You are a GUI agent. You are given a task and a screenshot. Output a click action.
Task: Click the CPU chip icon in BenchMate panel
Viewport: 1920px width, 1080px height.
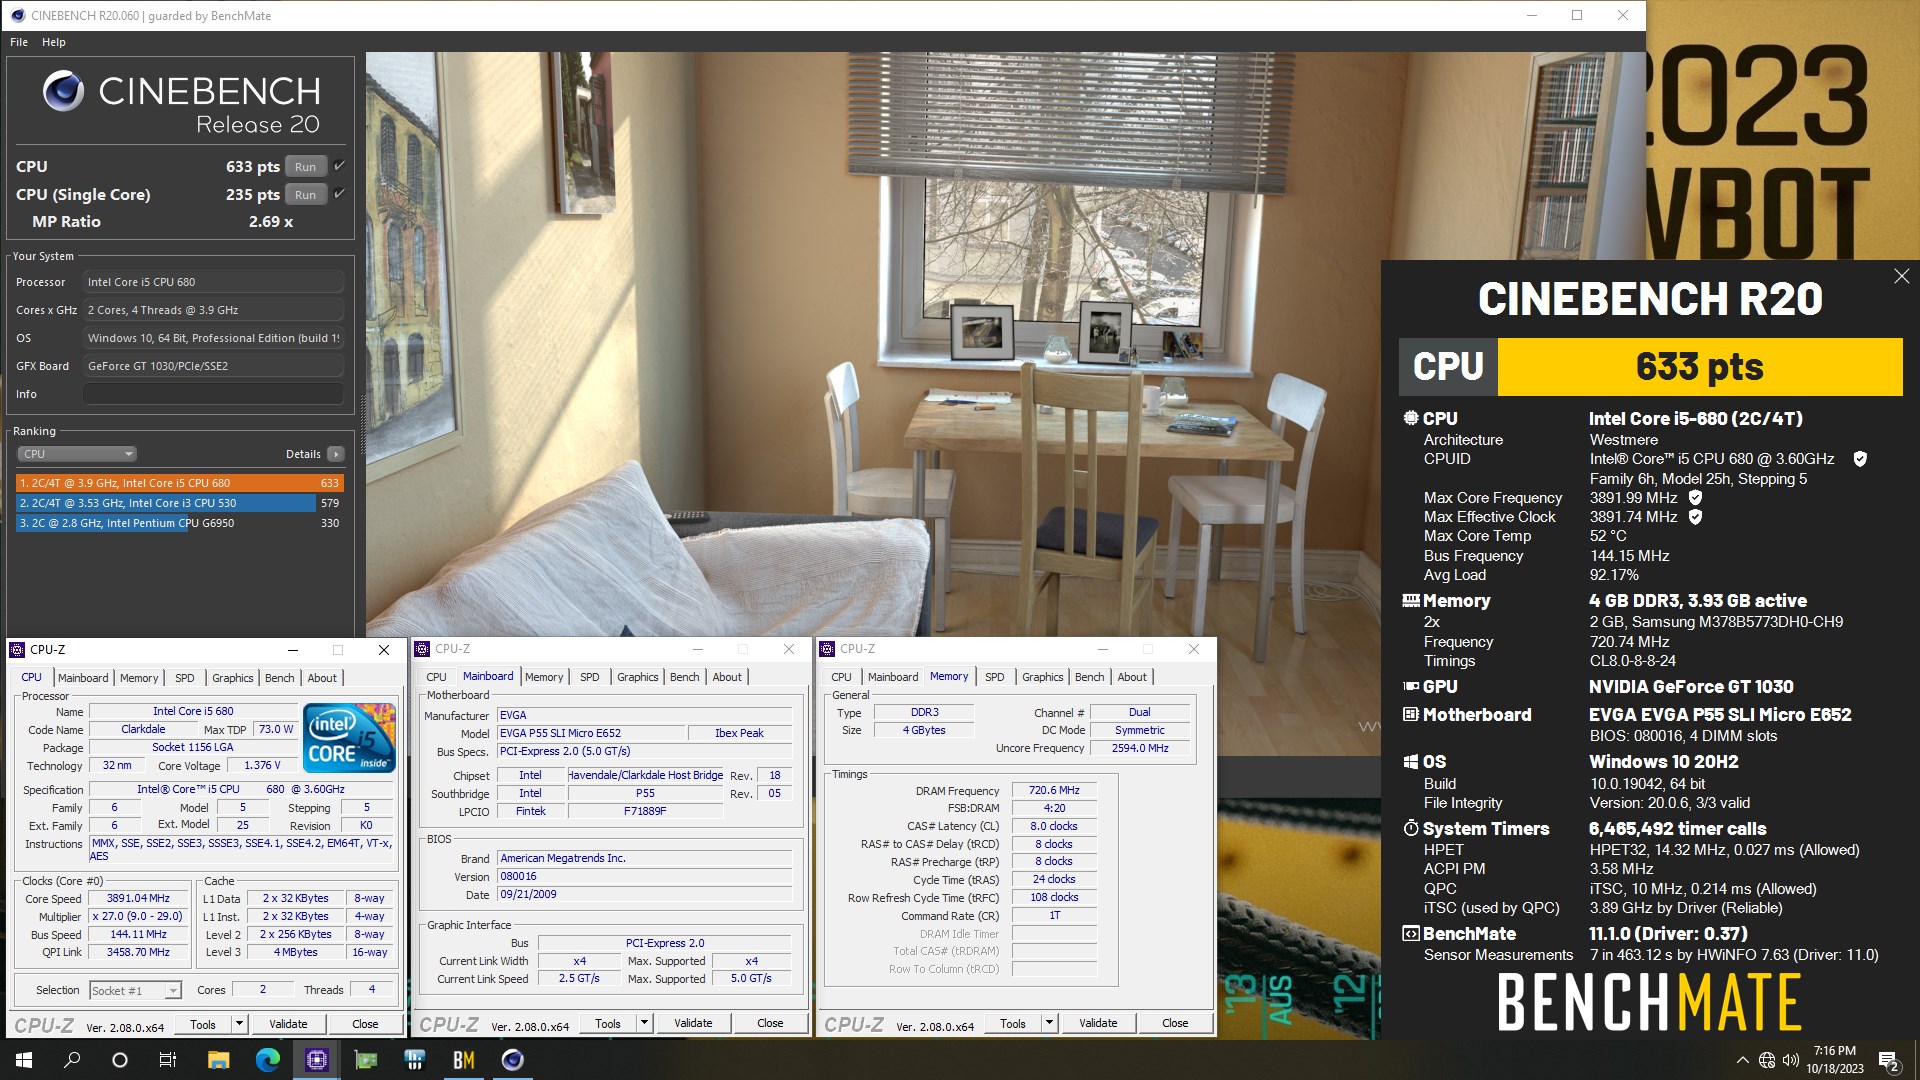pos(1411,418)
